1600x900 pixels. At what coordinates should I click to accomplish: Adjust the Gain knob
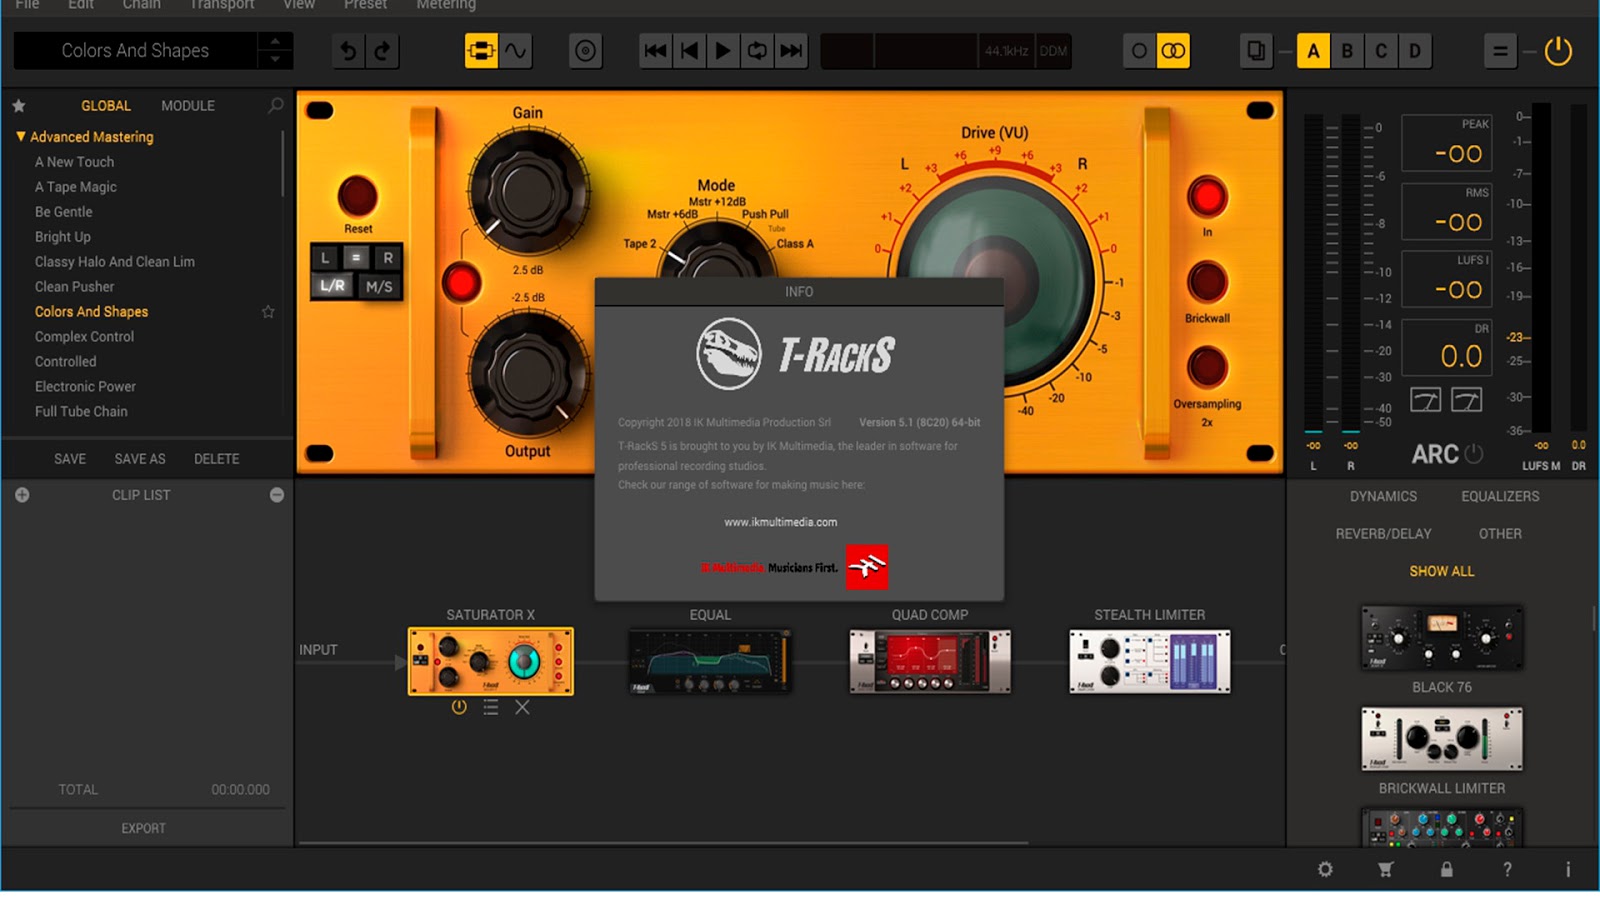[x=527, y=191]
